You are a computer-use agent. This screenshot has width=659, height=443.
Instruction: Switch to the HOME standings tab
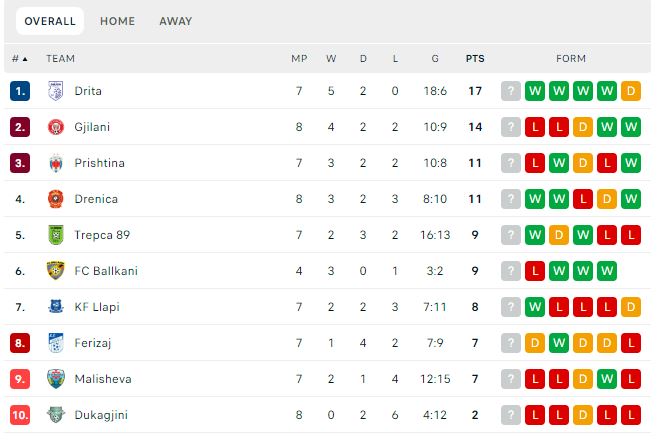point(117,21)
